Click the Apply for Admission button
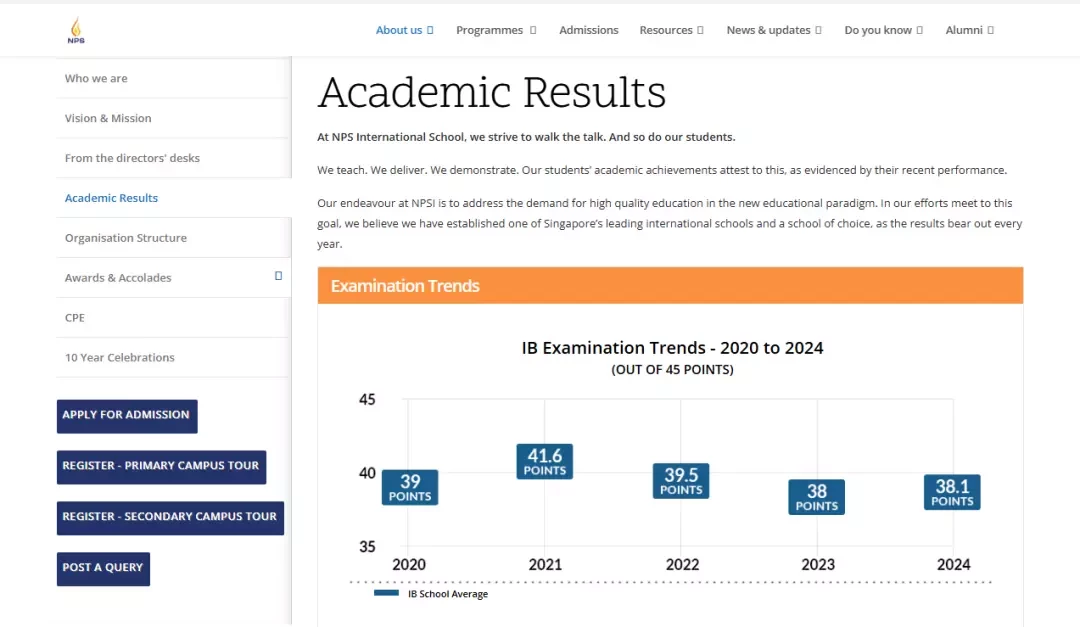1080x627 pixels. [127, 416]
